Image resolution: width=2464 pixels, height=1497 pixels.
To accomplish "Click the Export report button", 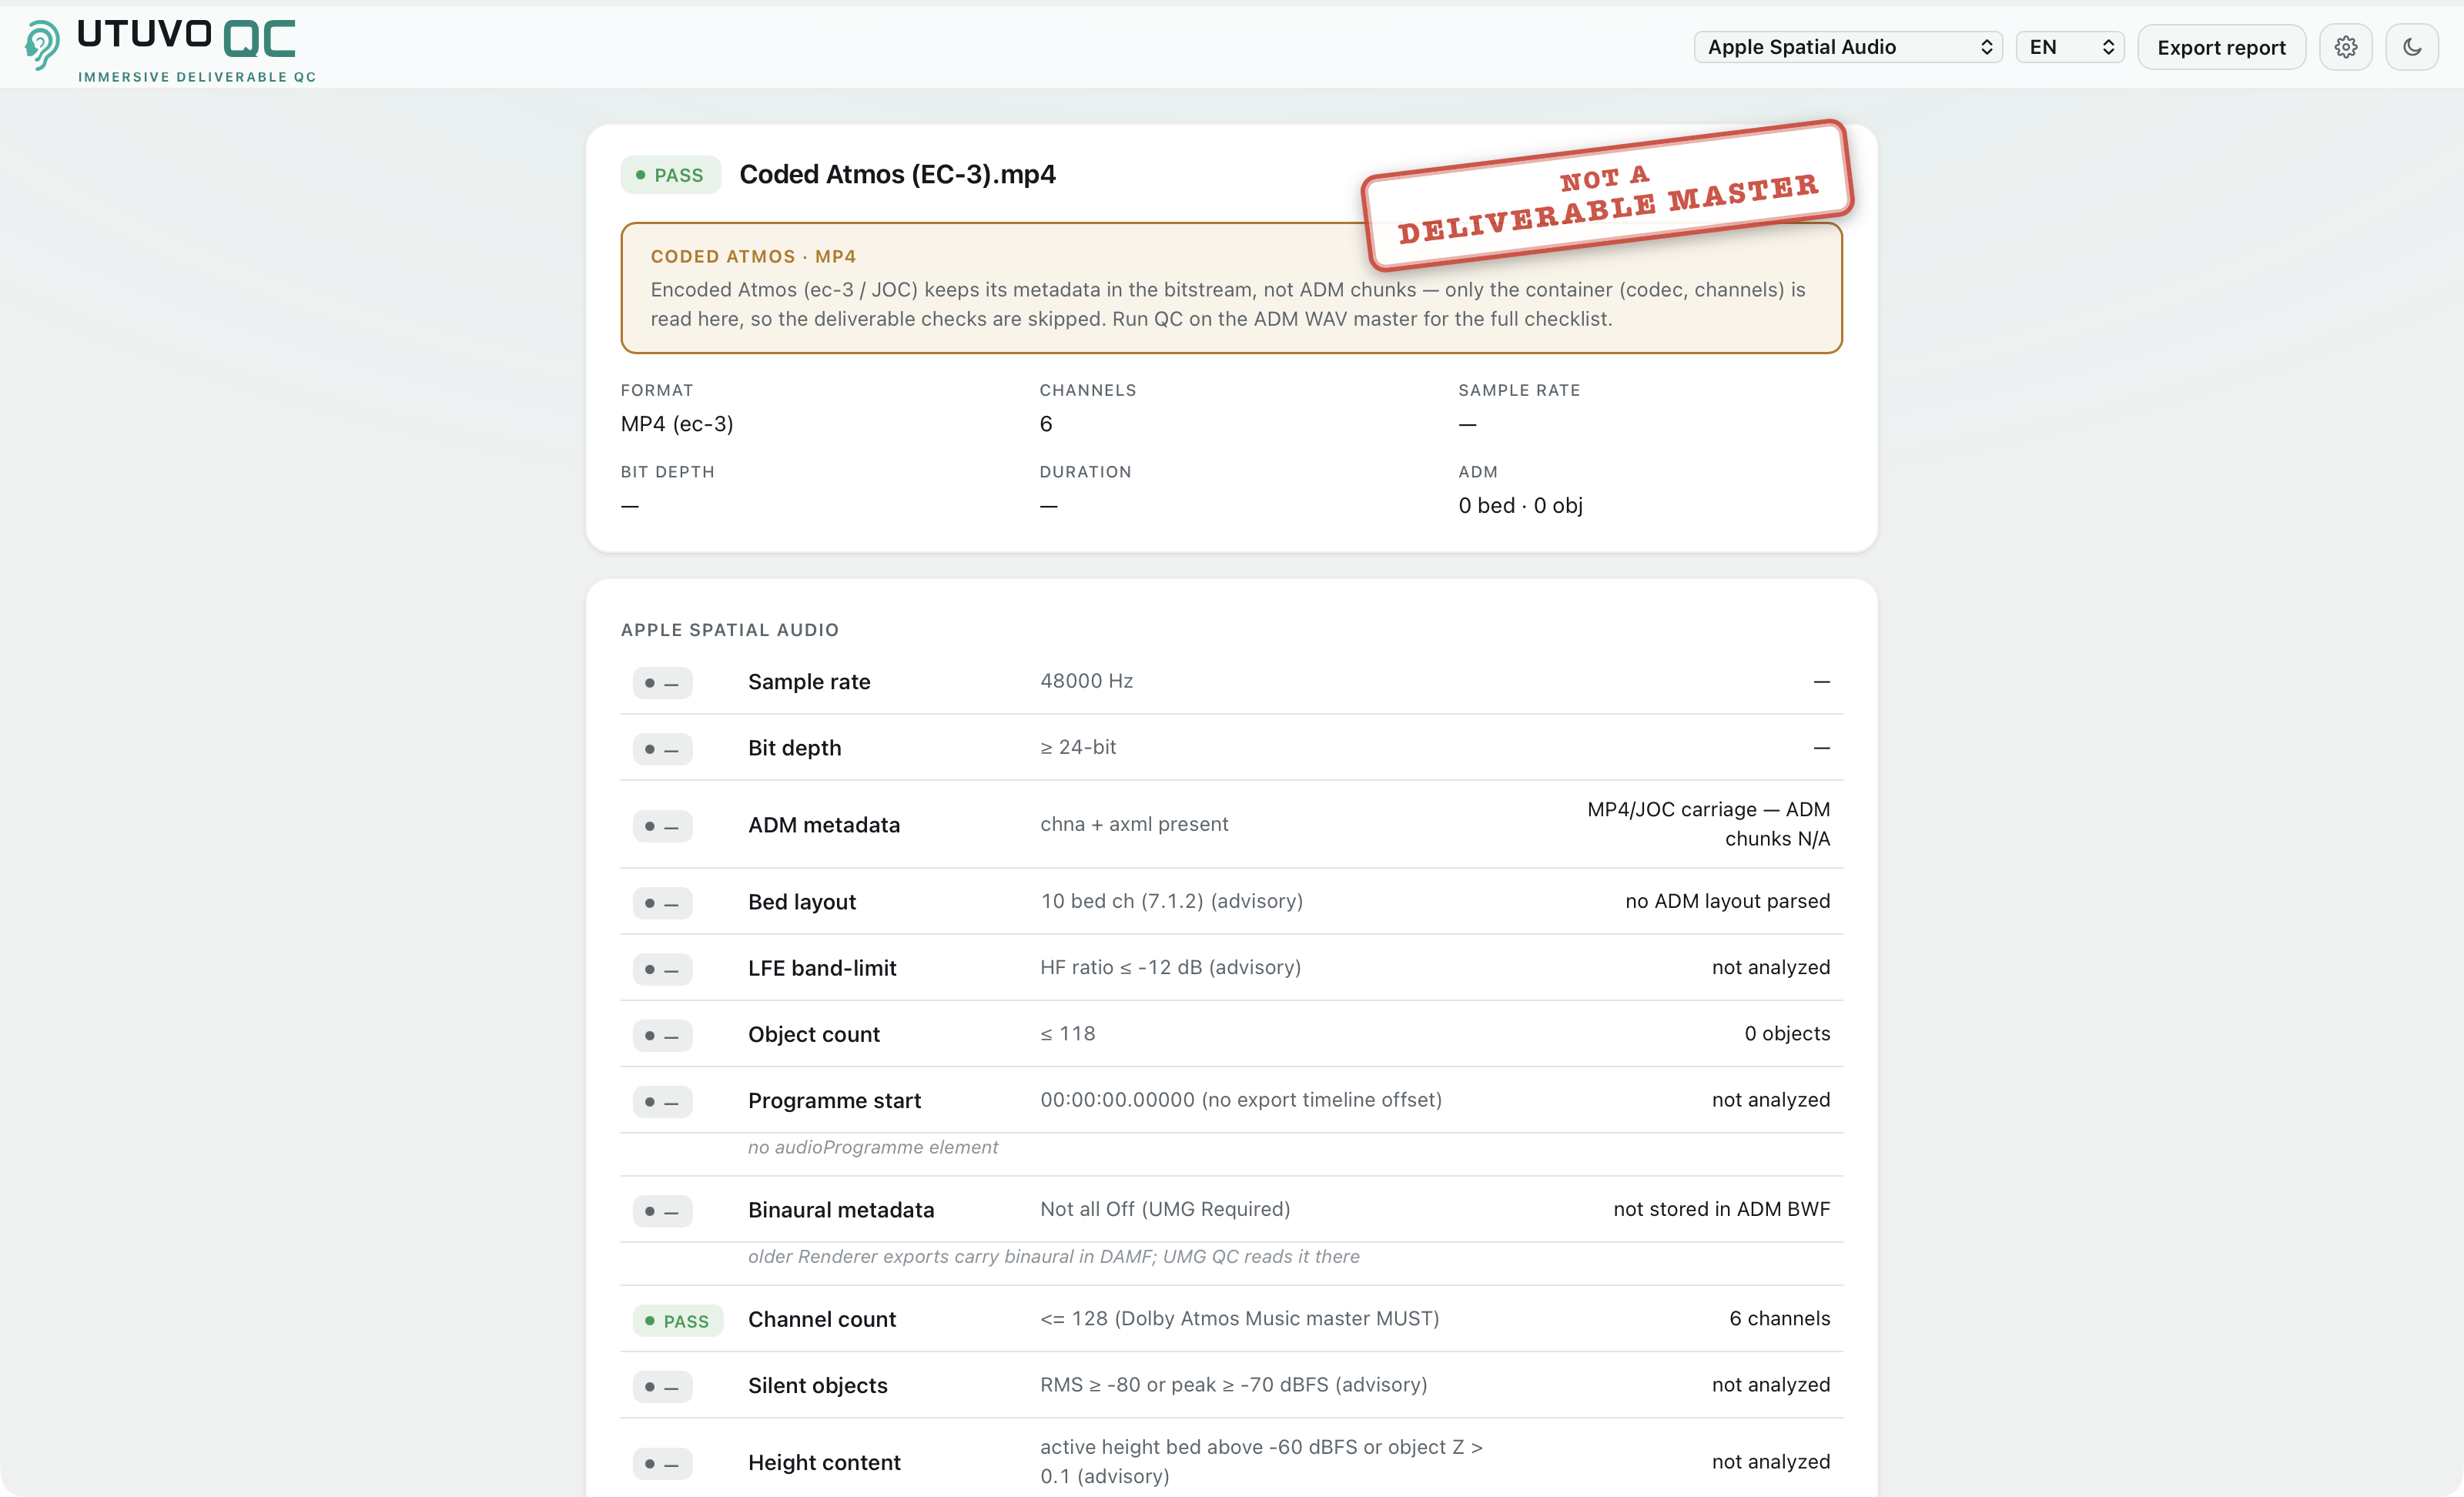I will coord(2221,47).
